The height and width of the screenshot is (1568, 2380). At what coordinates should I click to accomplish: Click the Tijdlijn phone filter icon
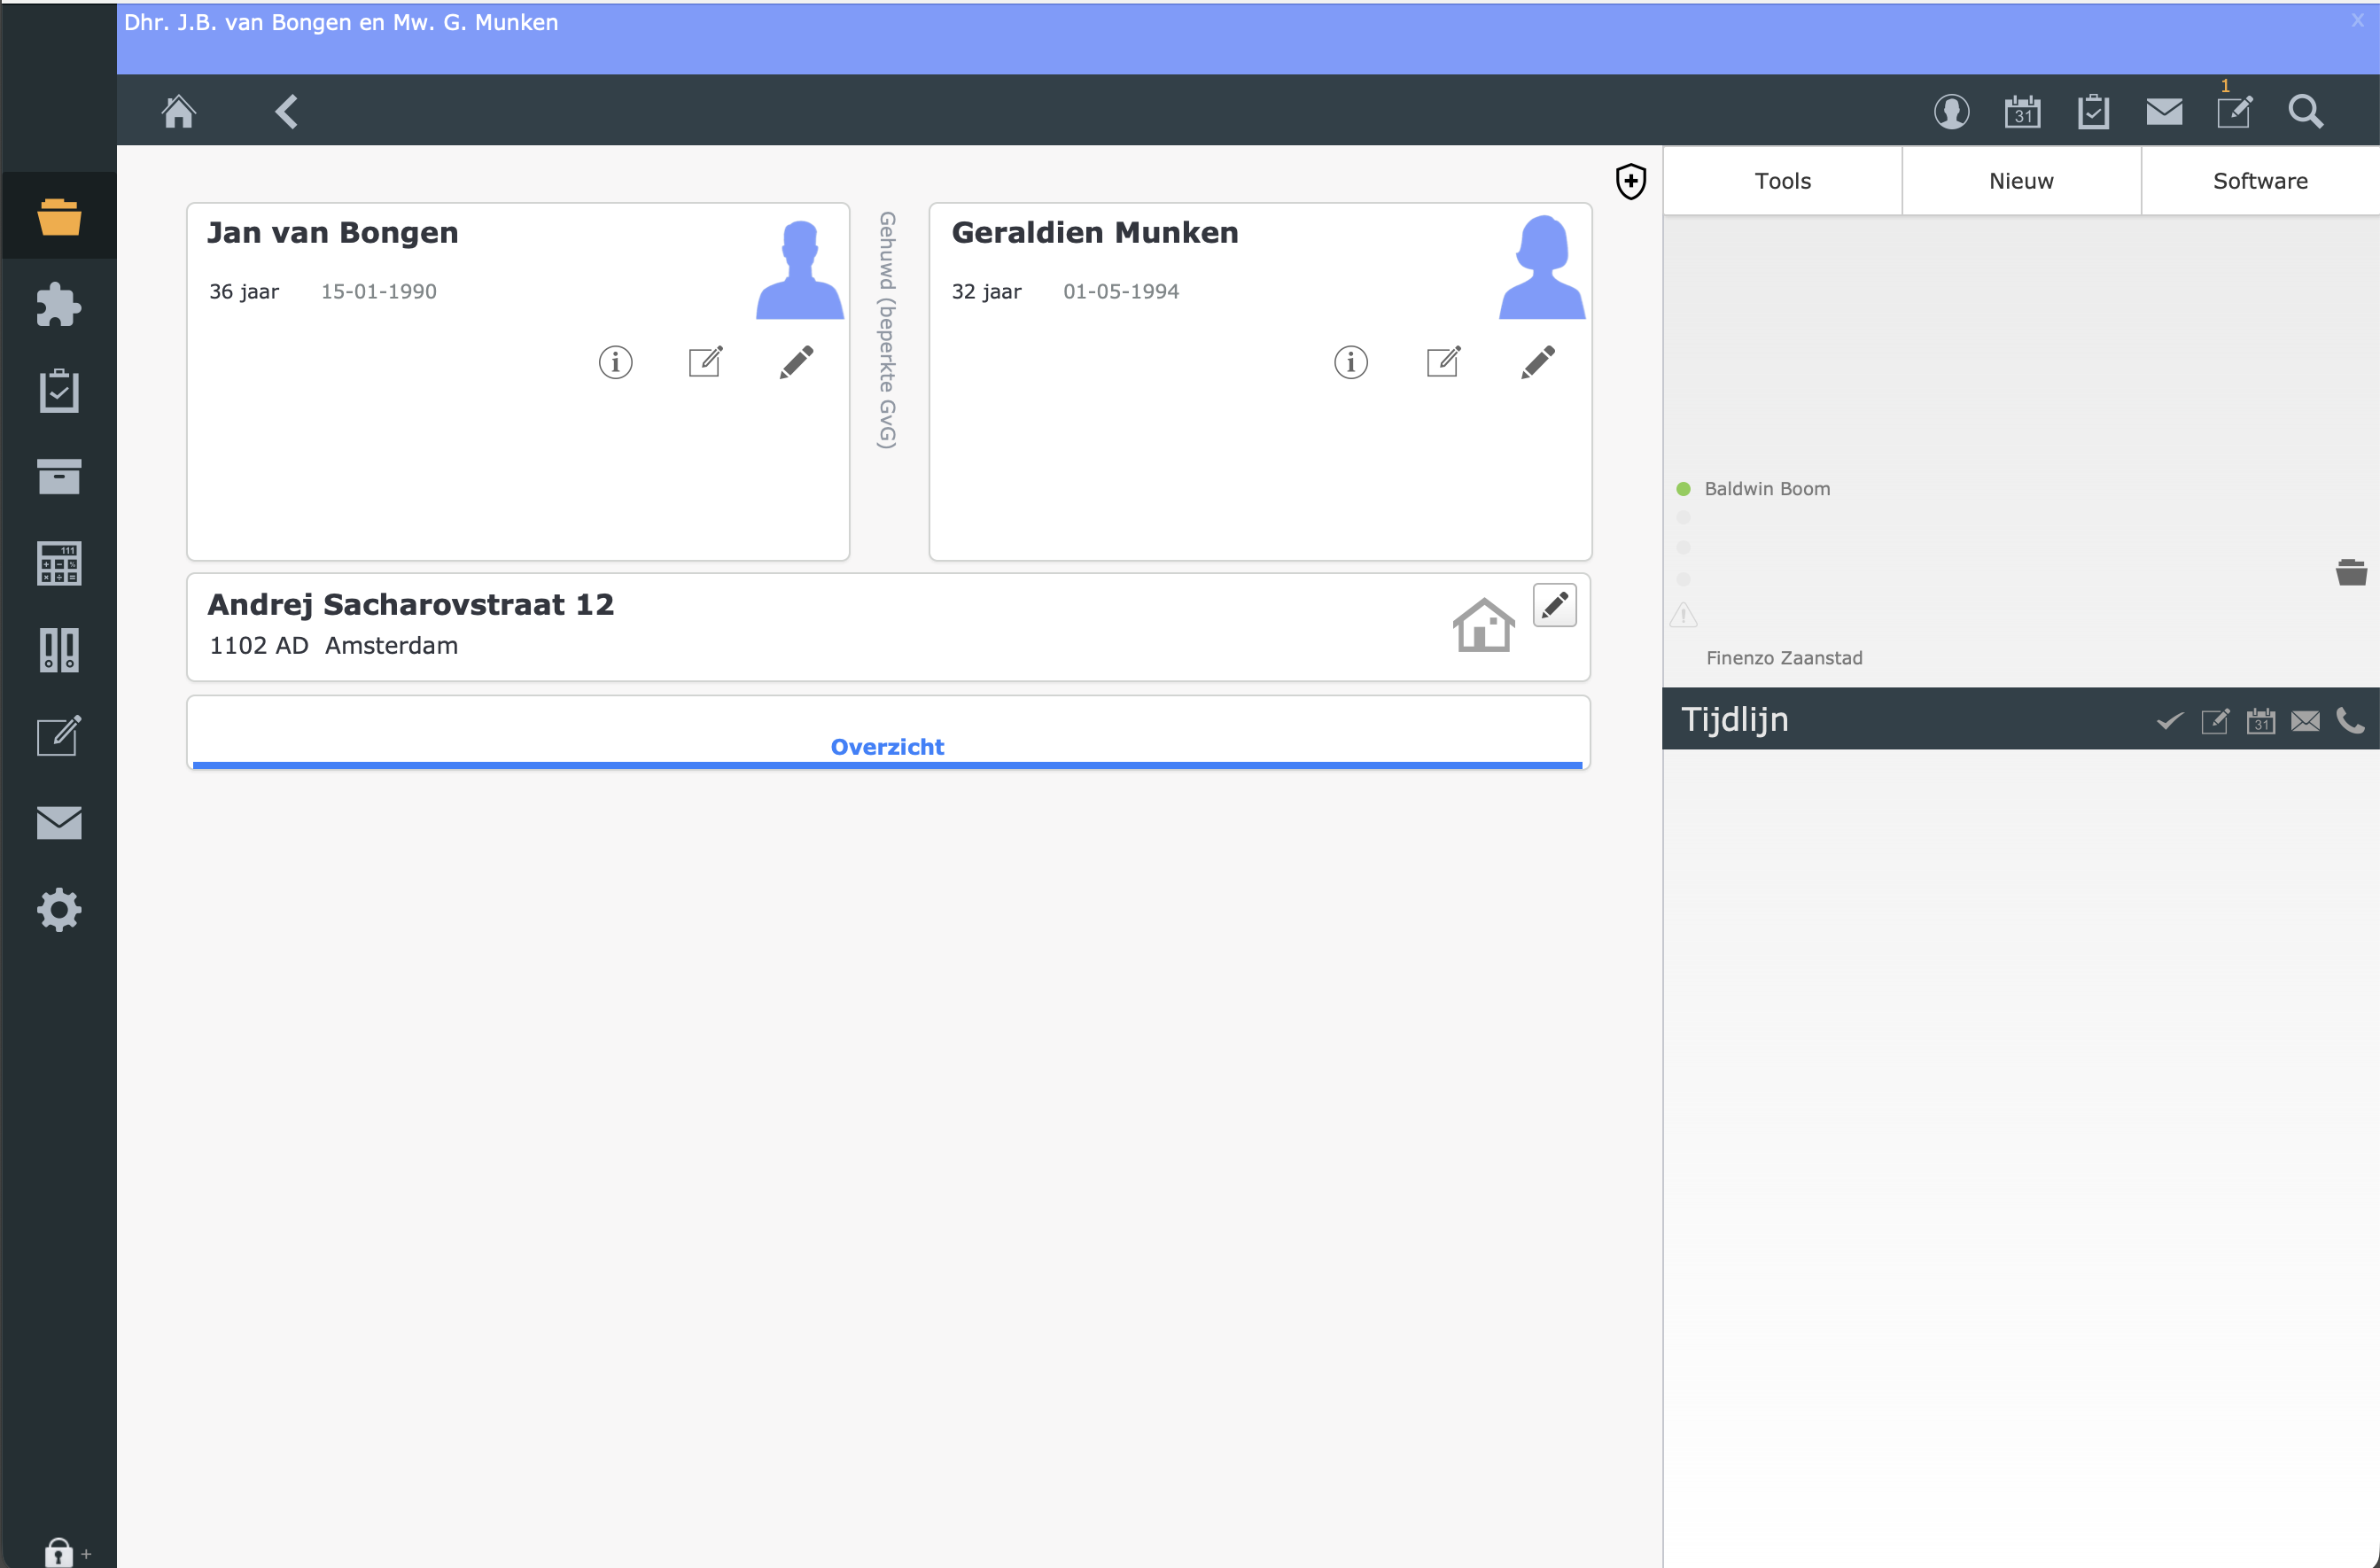2350,721
